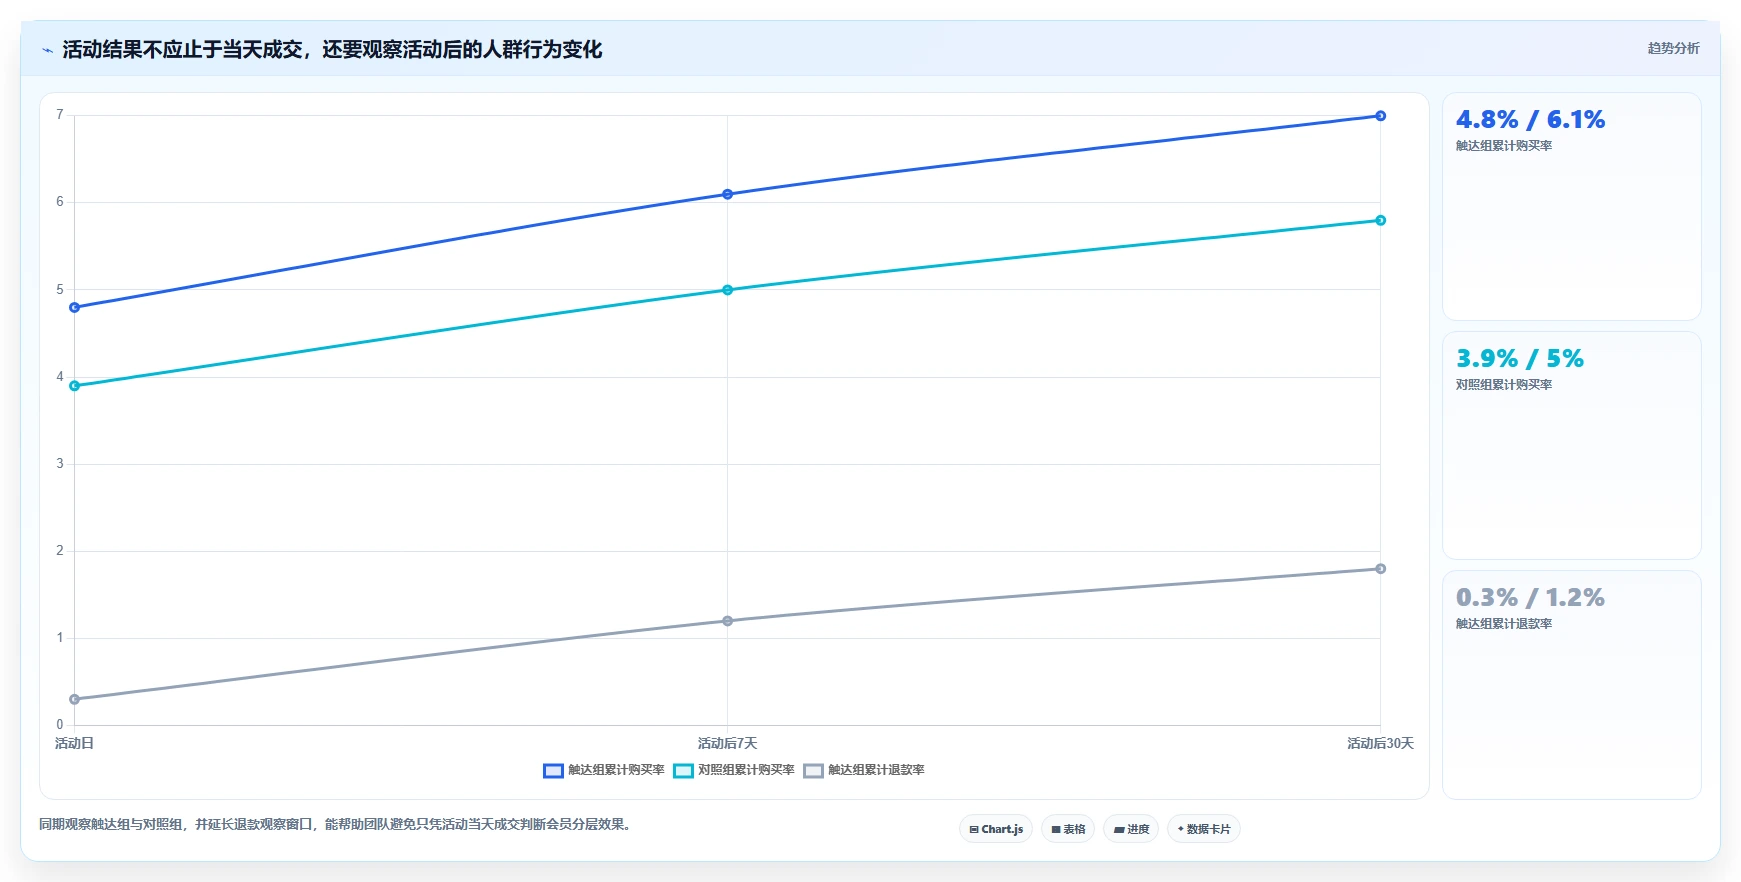Click the 活动日 x-axis label
Image resolution: width=1741 pixels, height=882 pixels.
(74, 744)
